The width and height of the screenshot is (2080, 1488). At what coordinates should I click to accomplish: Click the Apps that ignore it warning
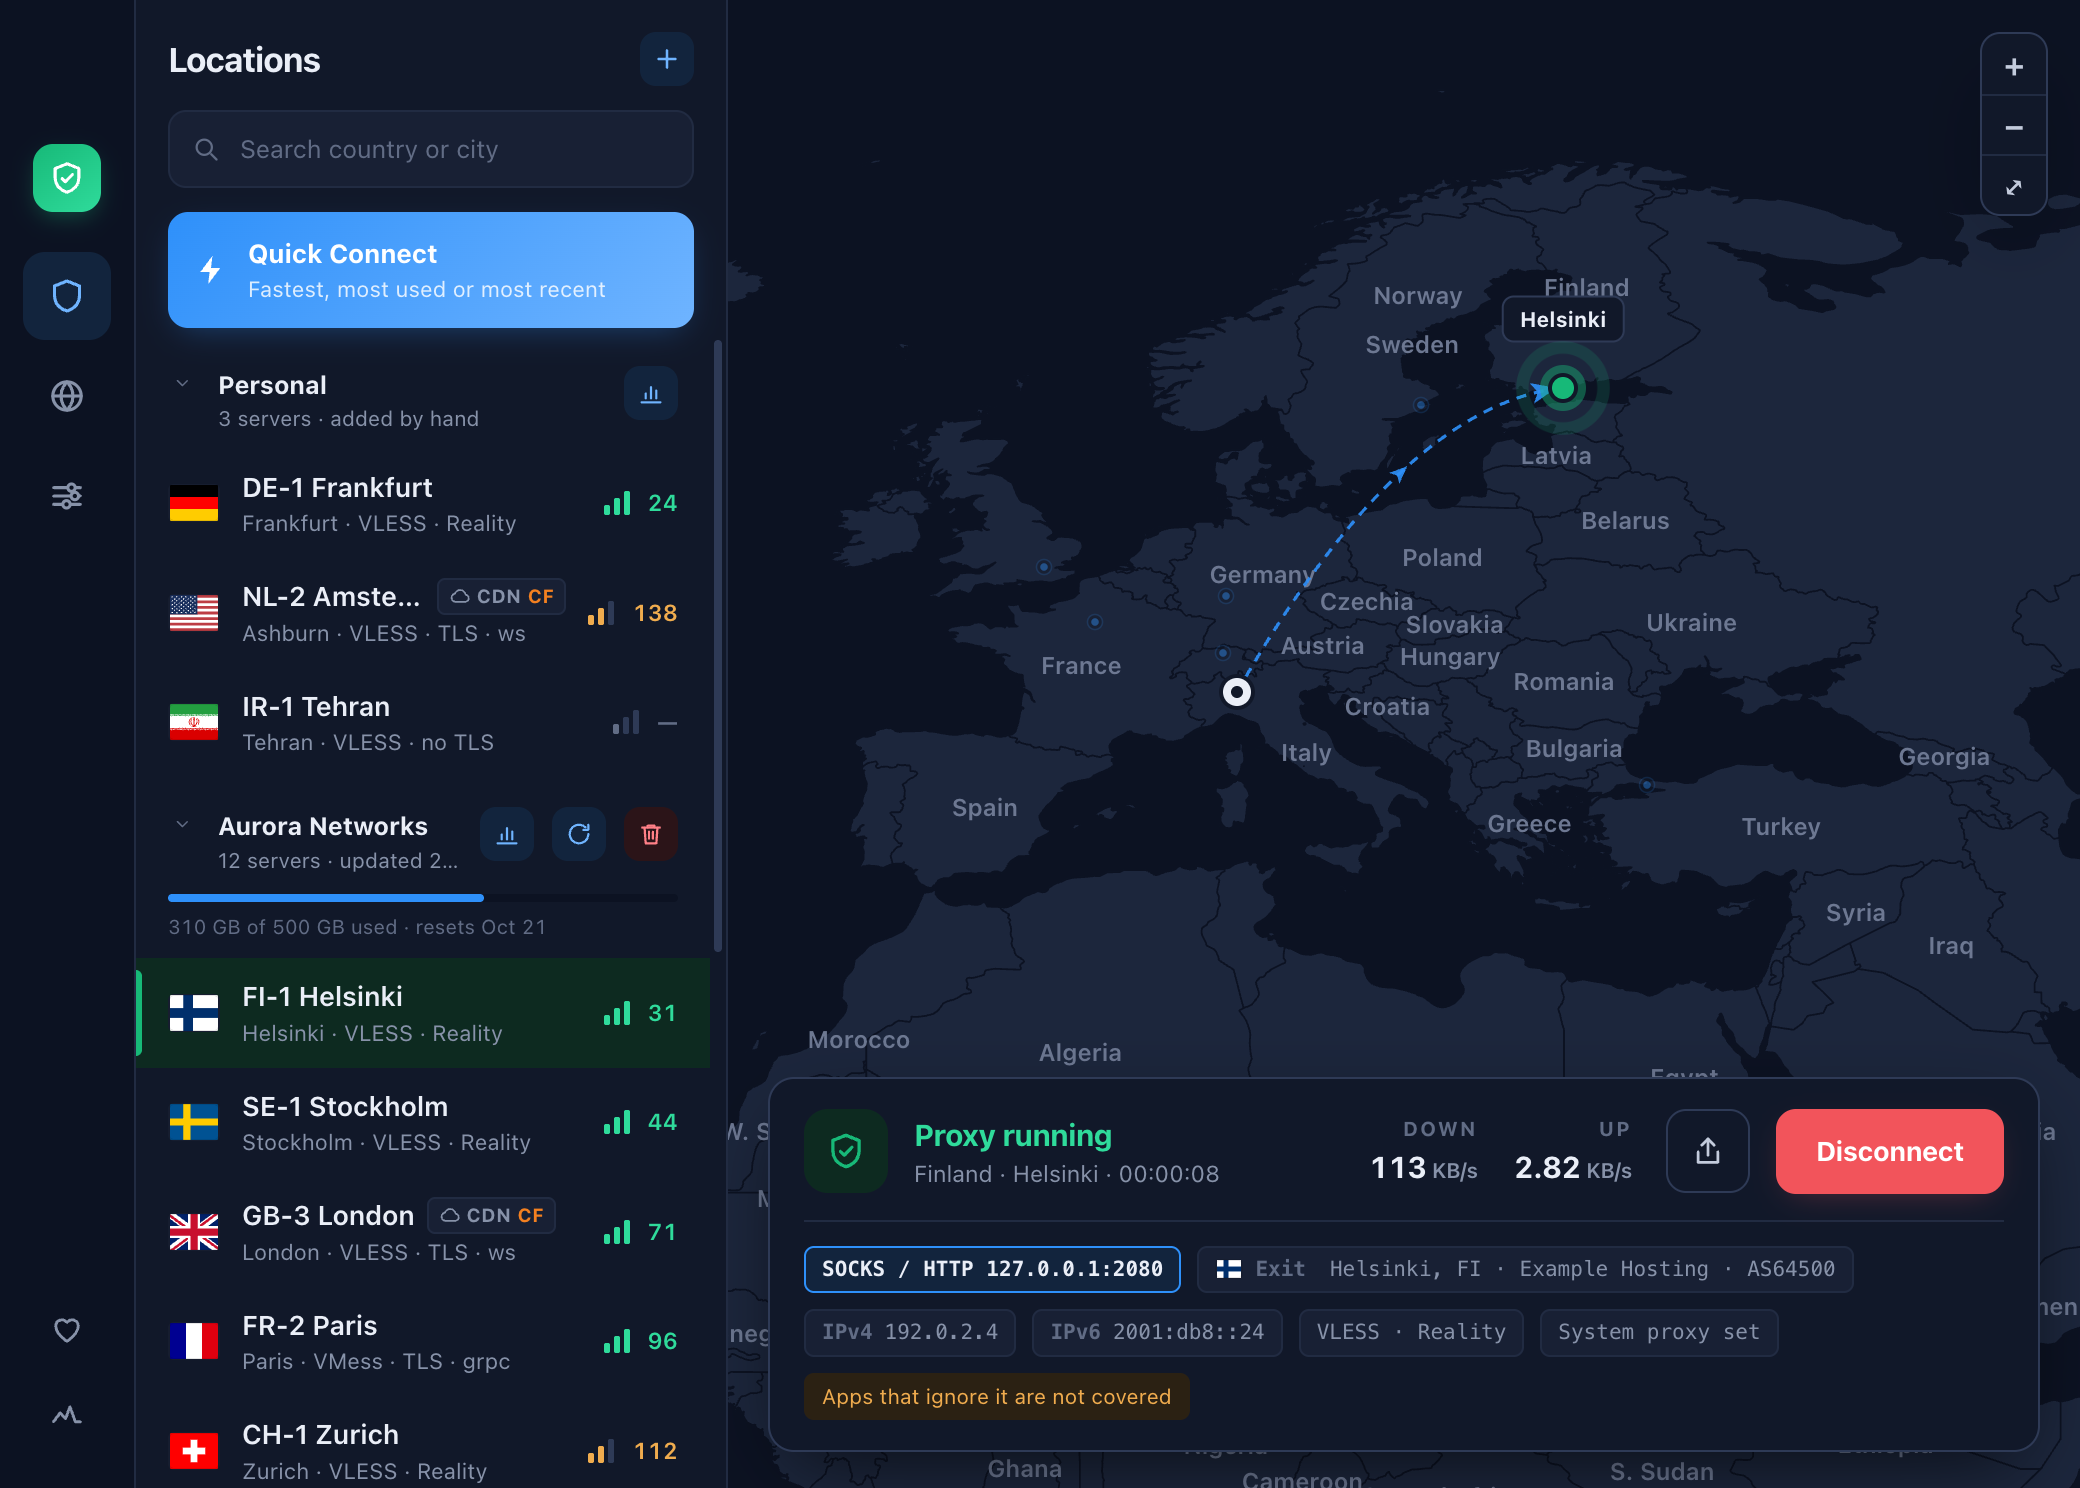(x=997, y=1396)
